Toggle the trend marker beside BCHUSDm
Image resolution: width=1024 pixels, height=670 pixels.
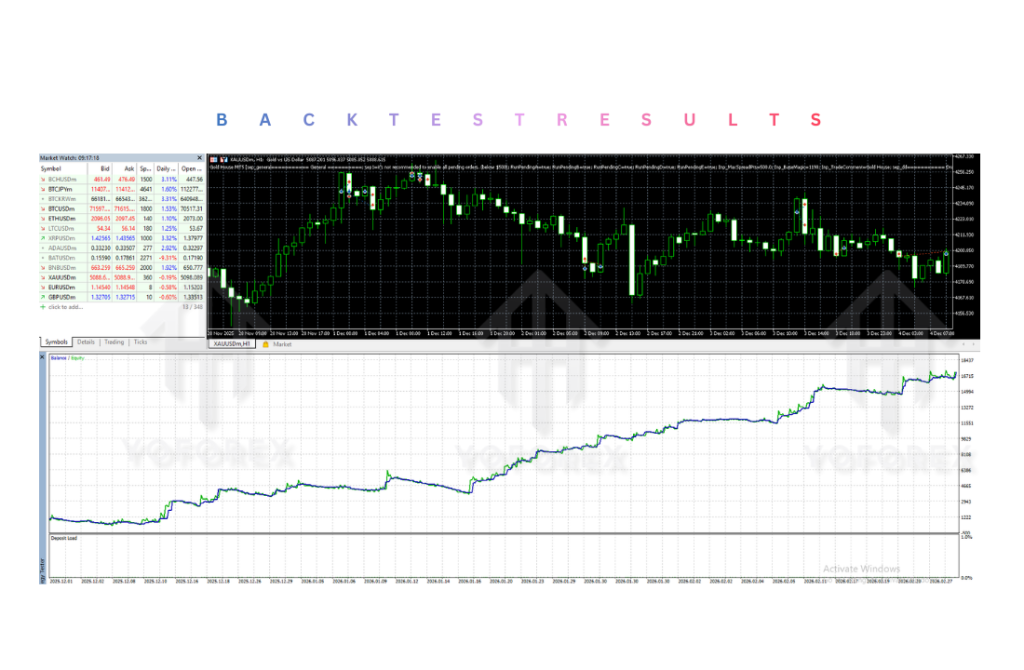tap(45, 180)
